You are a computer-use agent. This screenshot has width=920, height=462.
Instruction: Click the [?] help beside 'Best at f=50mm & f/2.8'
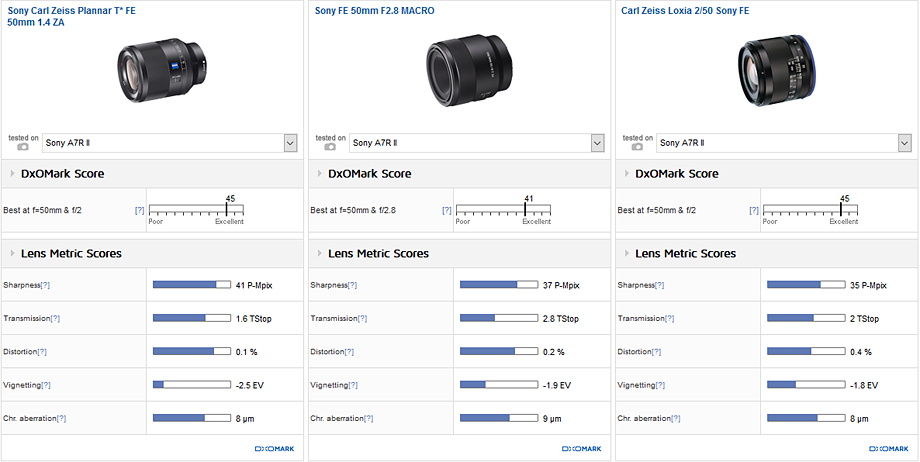[x=447, y=210]
